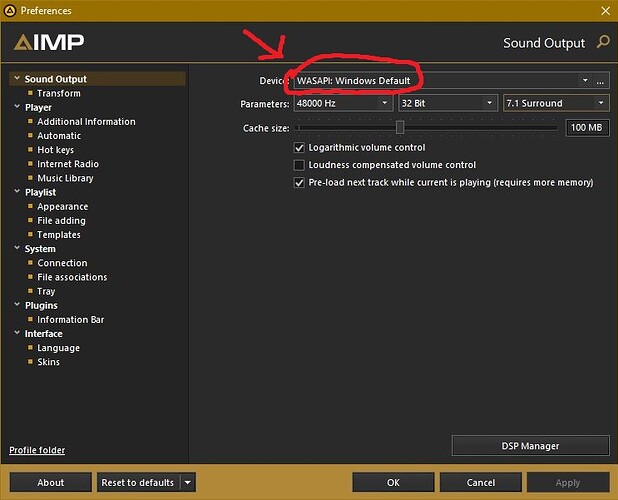
Task: Open Language settings page
Action: click(58, 348)
